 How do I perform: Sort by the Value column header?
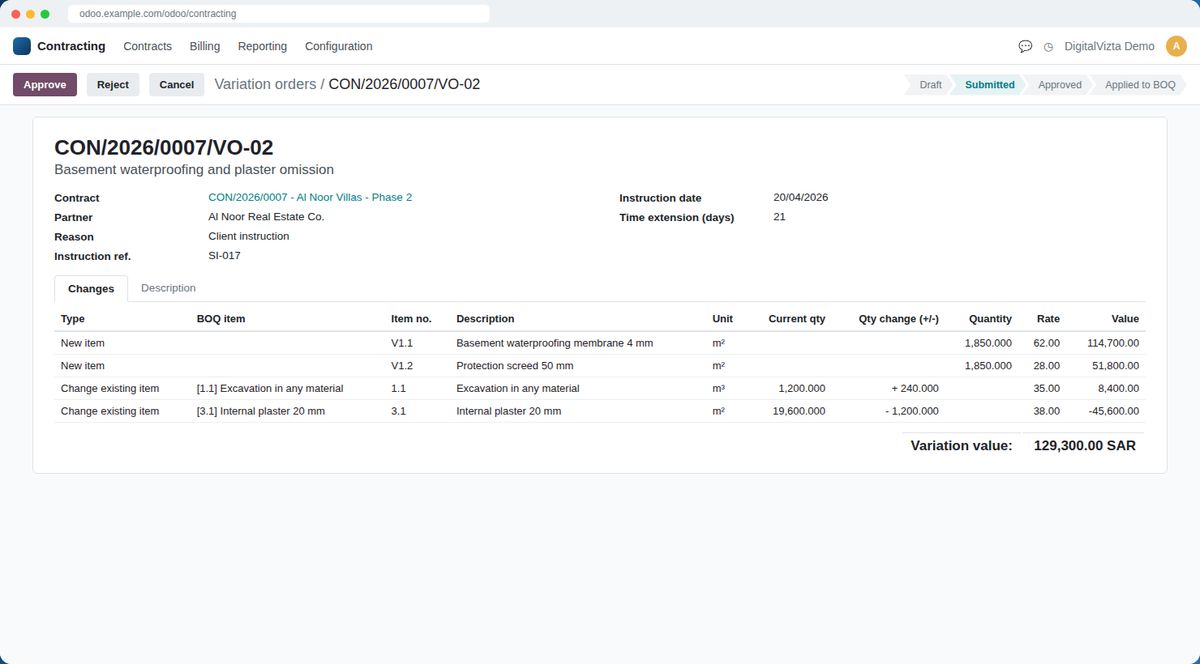pos(1125,319)
